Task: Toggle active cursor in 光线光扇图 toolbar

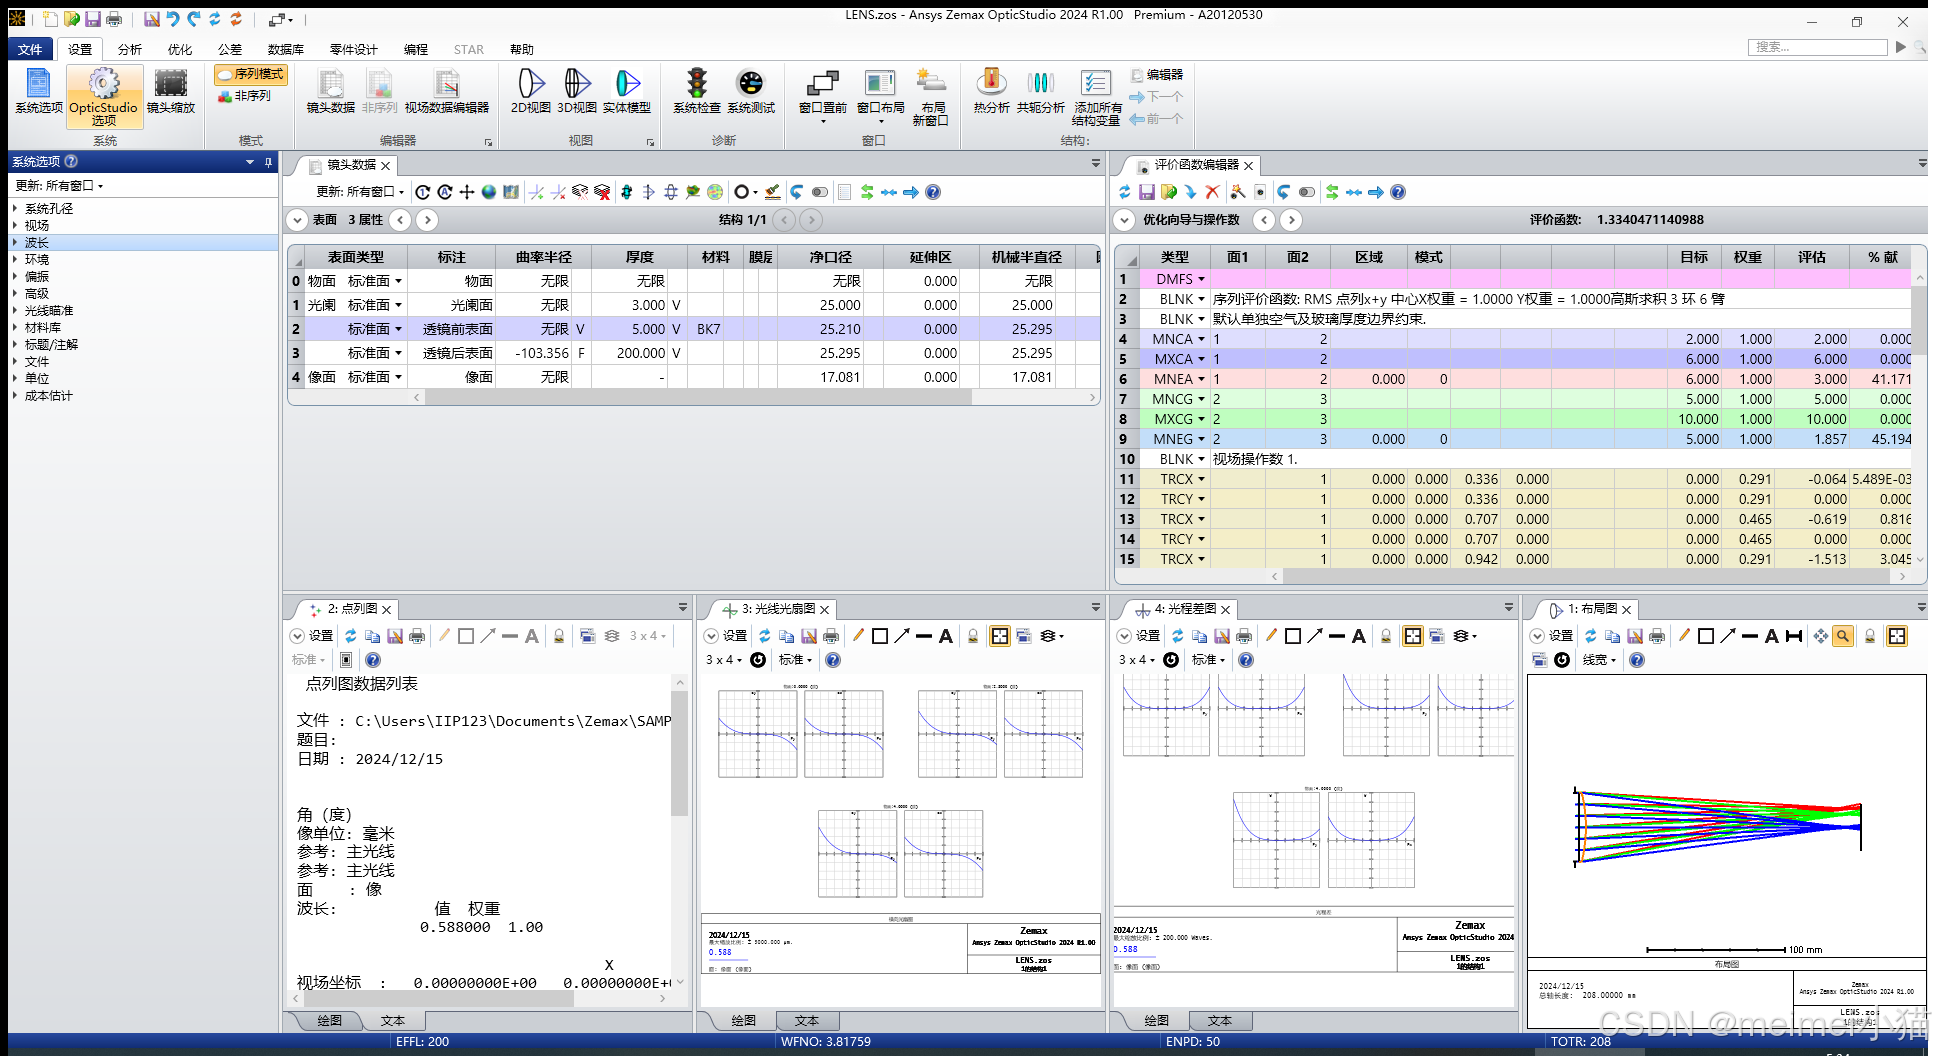Action: click(1000, 636)
